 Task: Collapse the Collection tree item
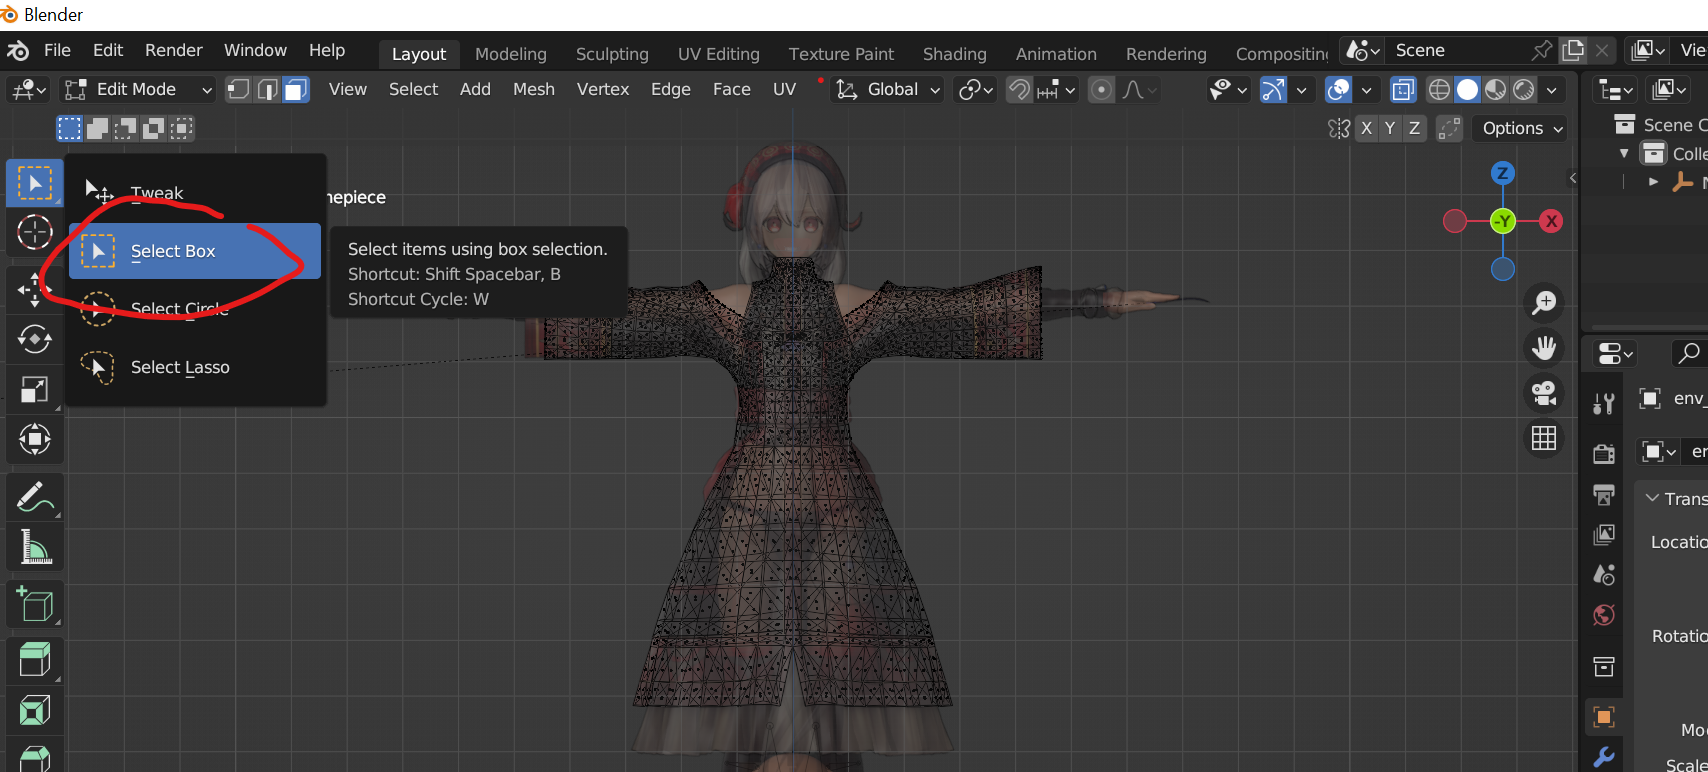coord(1624,154)
